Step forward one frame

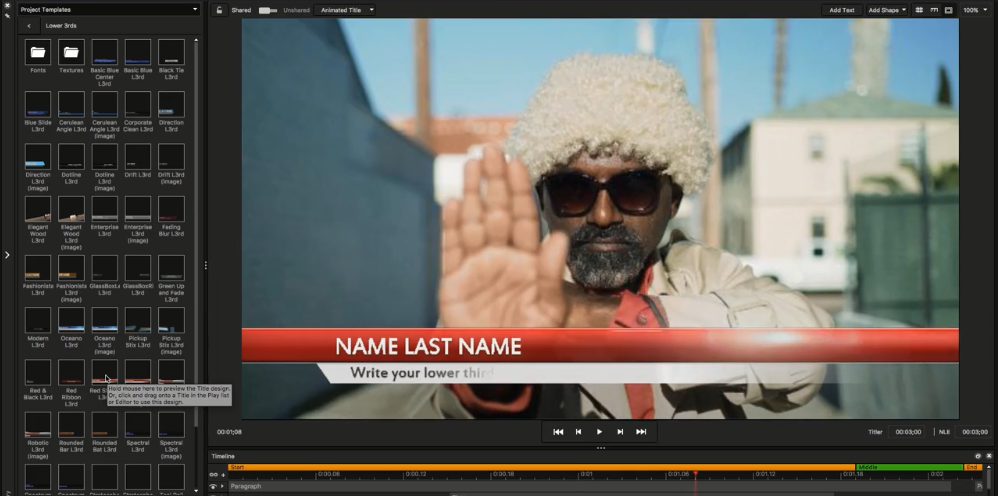point(620,432)
